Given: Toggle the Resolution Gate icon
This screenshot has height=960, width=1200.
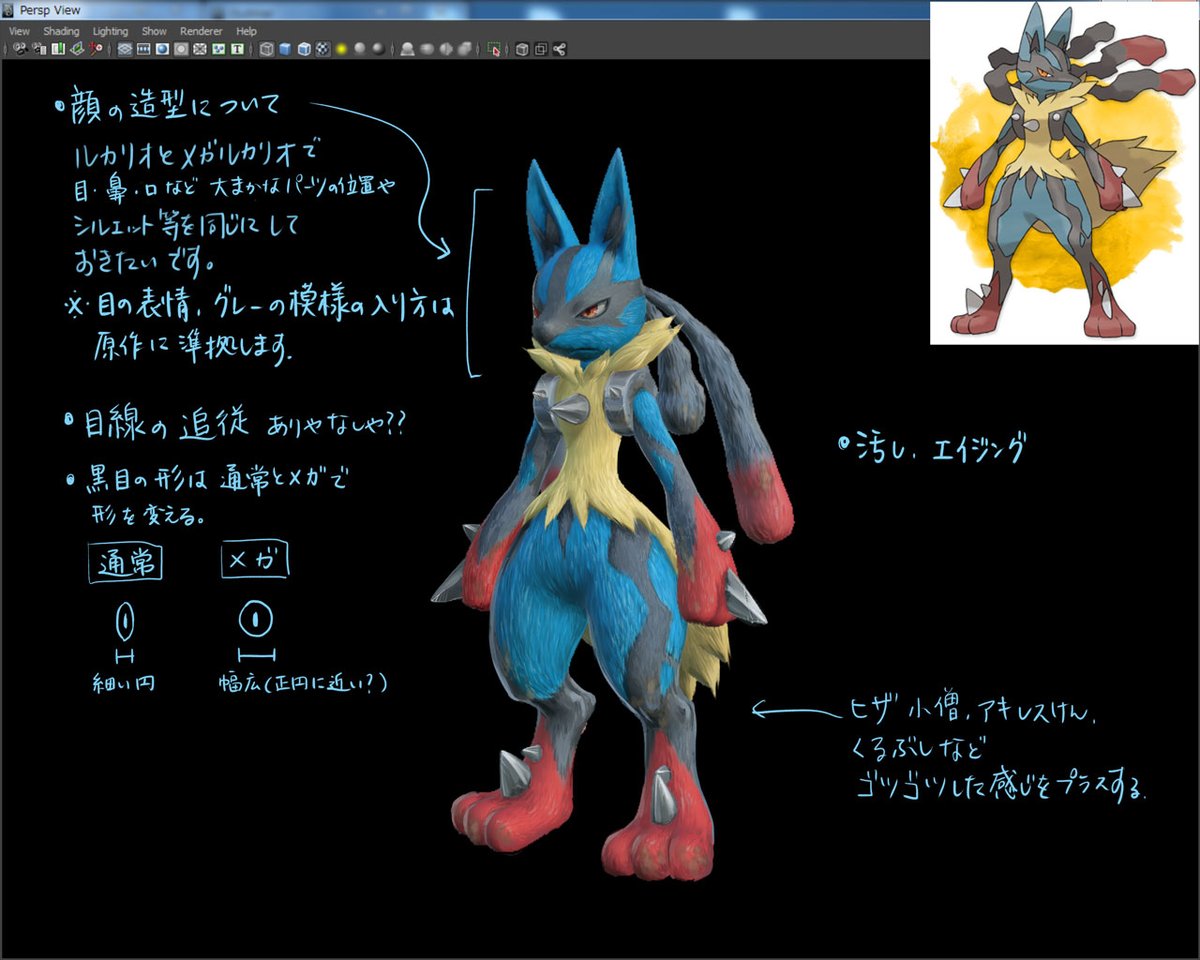Looking at the screenshot, I should (162, 48).
